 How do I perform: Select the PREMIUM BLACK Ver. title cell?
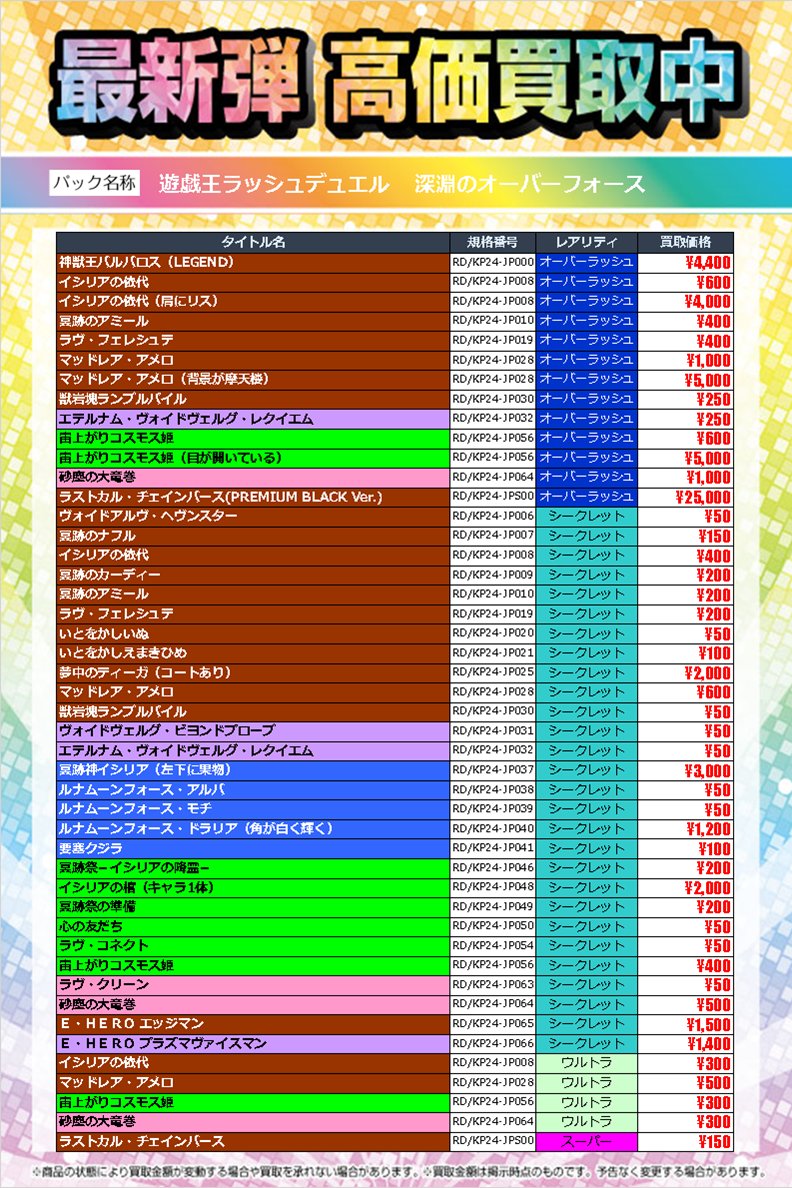[x=253, y=497]
